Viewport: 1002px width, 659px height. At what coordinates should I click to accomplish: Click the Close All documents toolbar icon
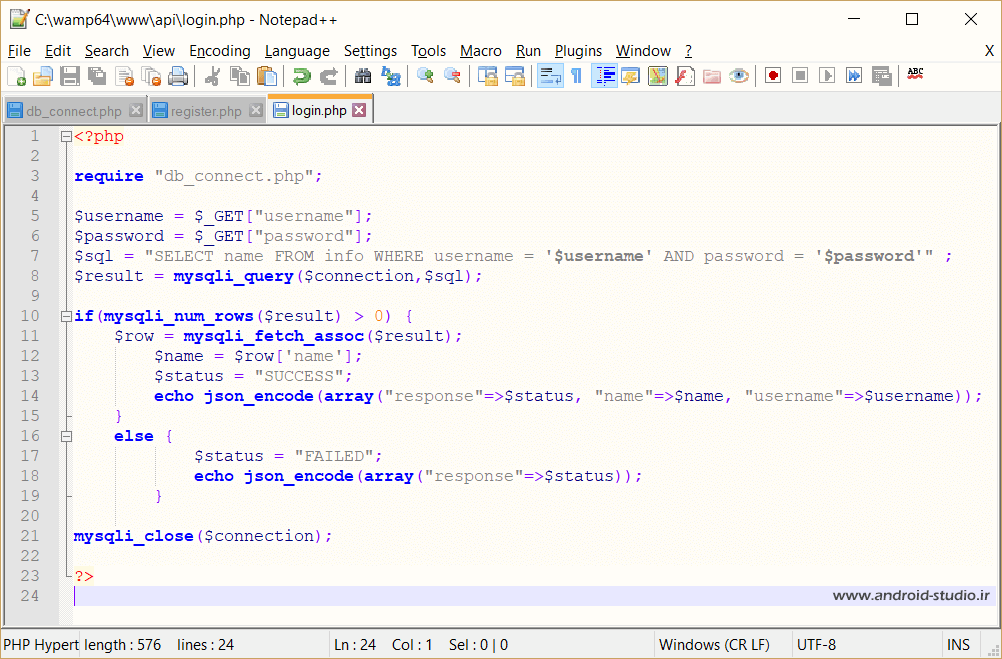tap(151, 76)
